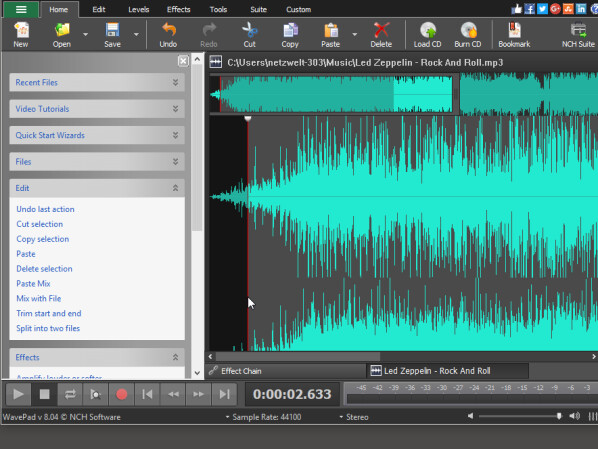598x449 pixels.
Task: Open dropdown arrow next to Save
Action: [136, 34]
